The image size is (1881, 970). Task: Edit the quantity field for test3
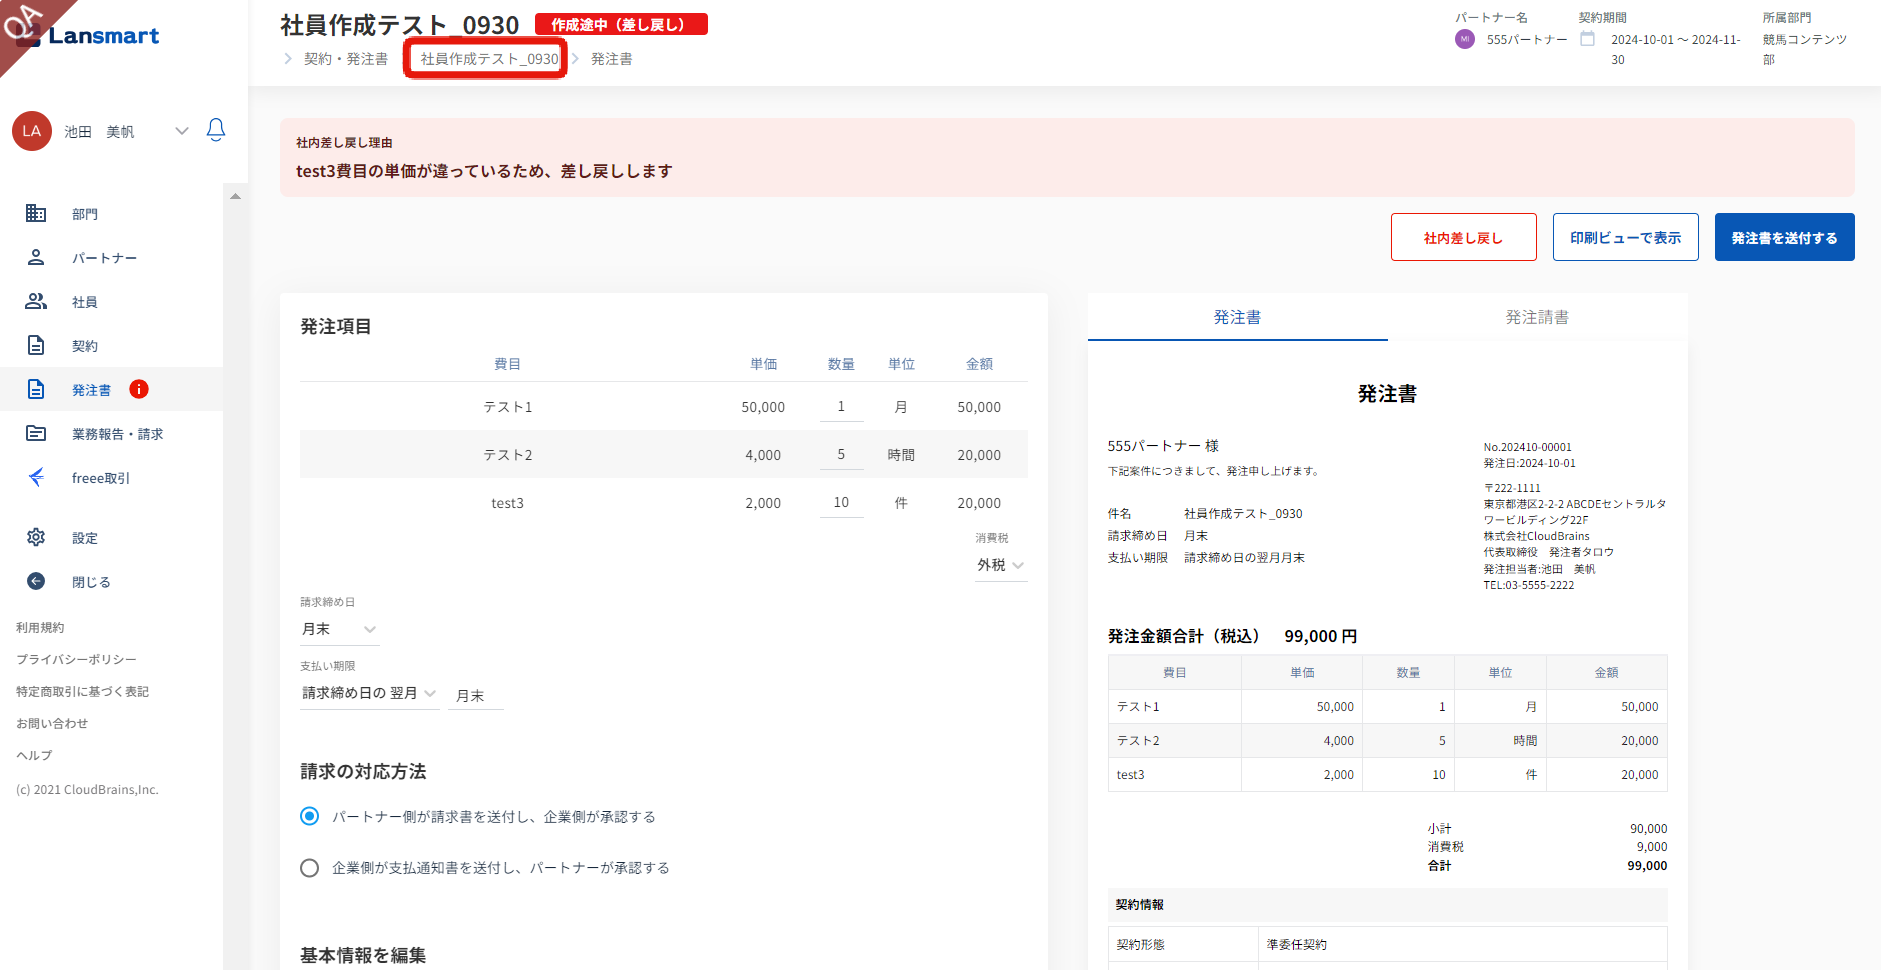pyautogui.click(x=841, y=503)
